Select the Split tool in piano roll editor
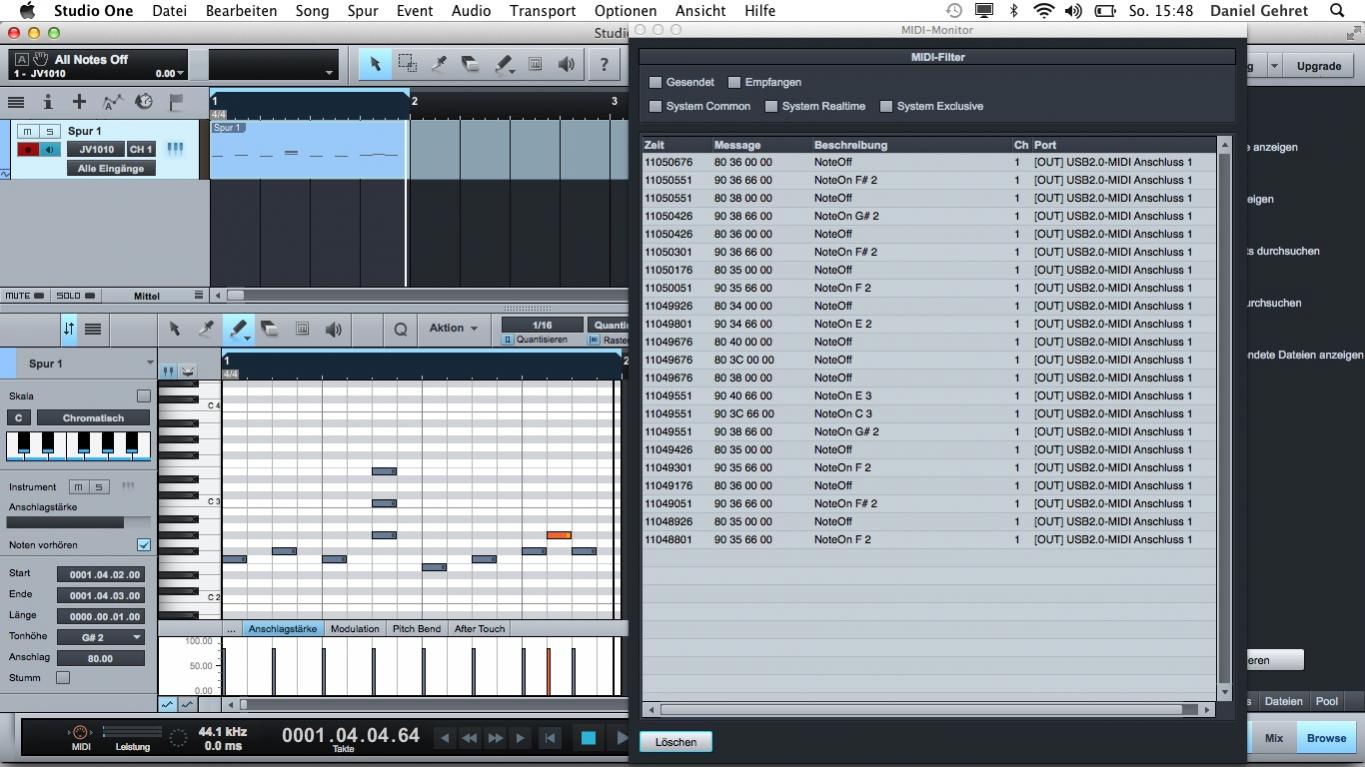 pyautogui.click(x=206, y=328)
